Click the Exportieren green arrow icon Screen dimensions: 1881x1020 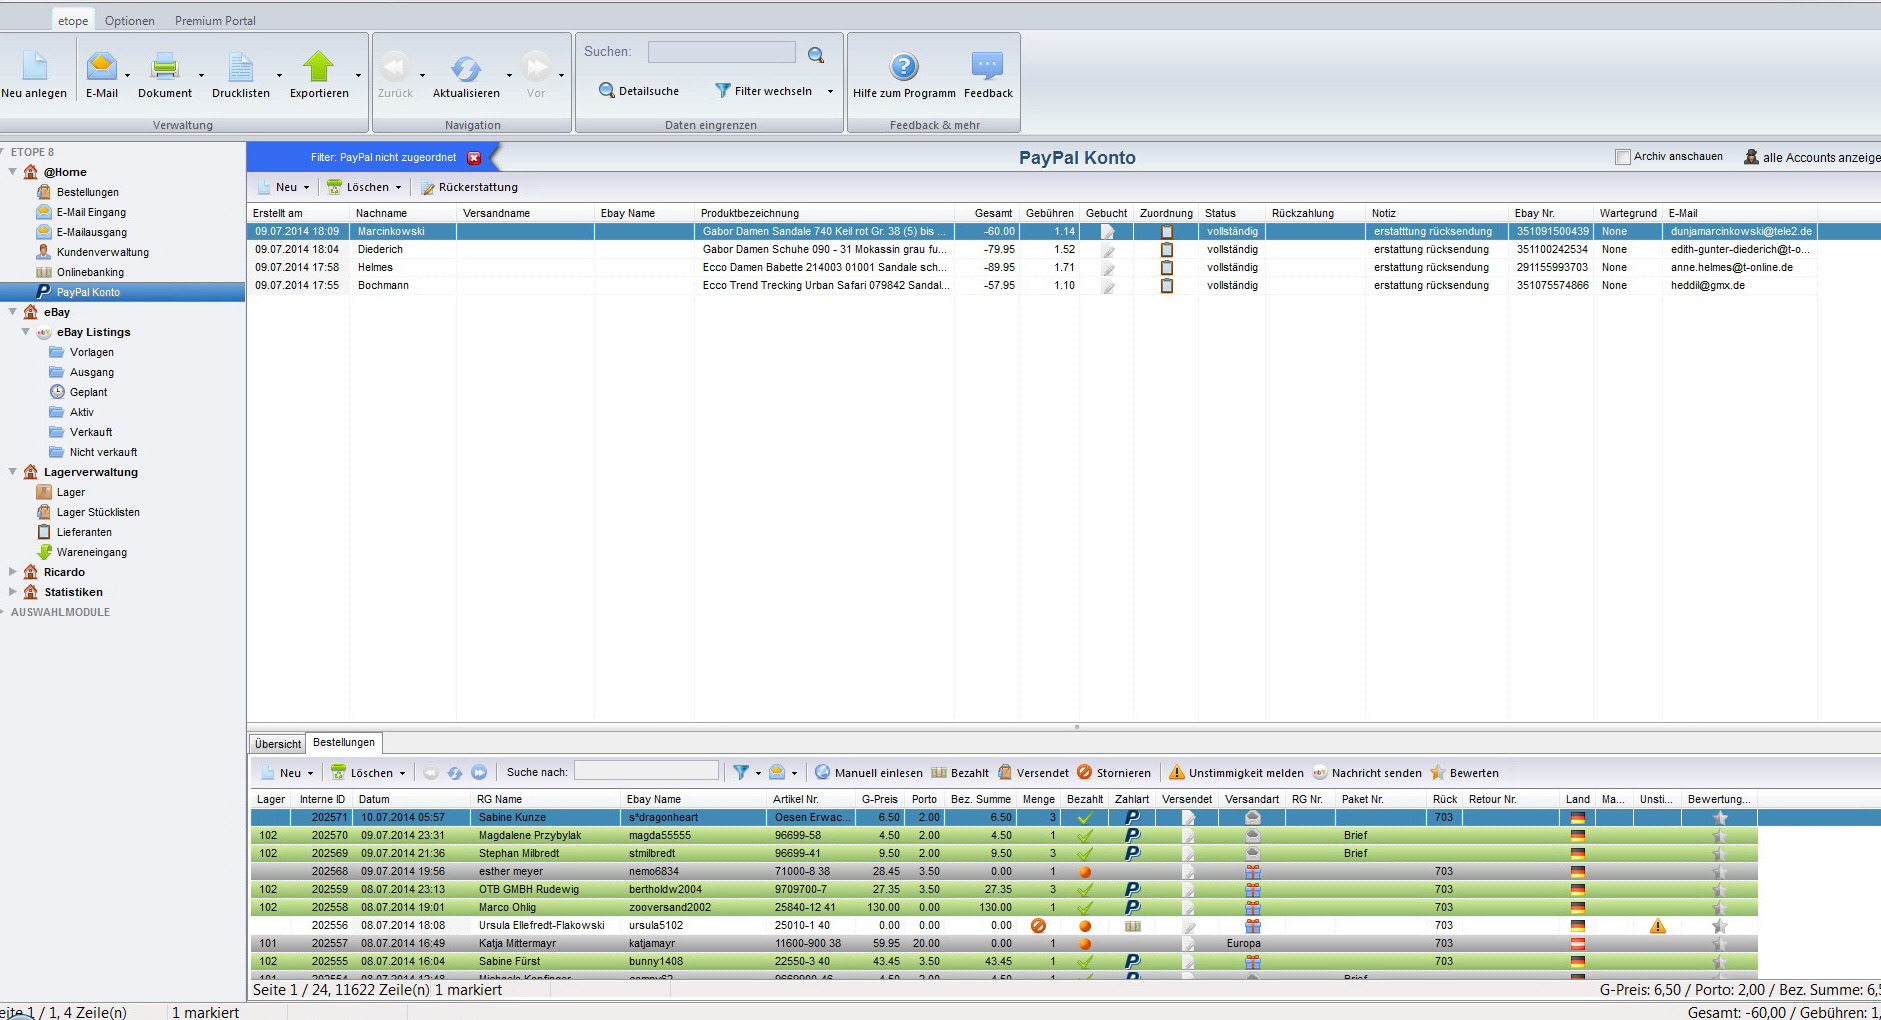click(x=318, y=67)
